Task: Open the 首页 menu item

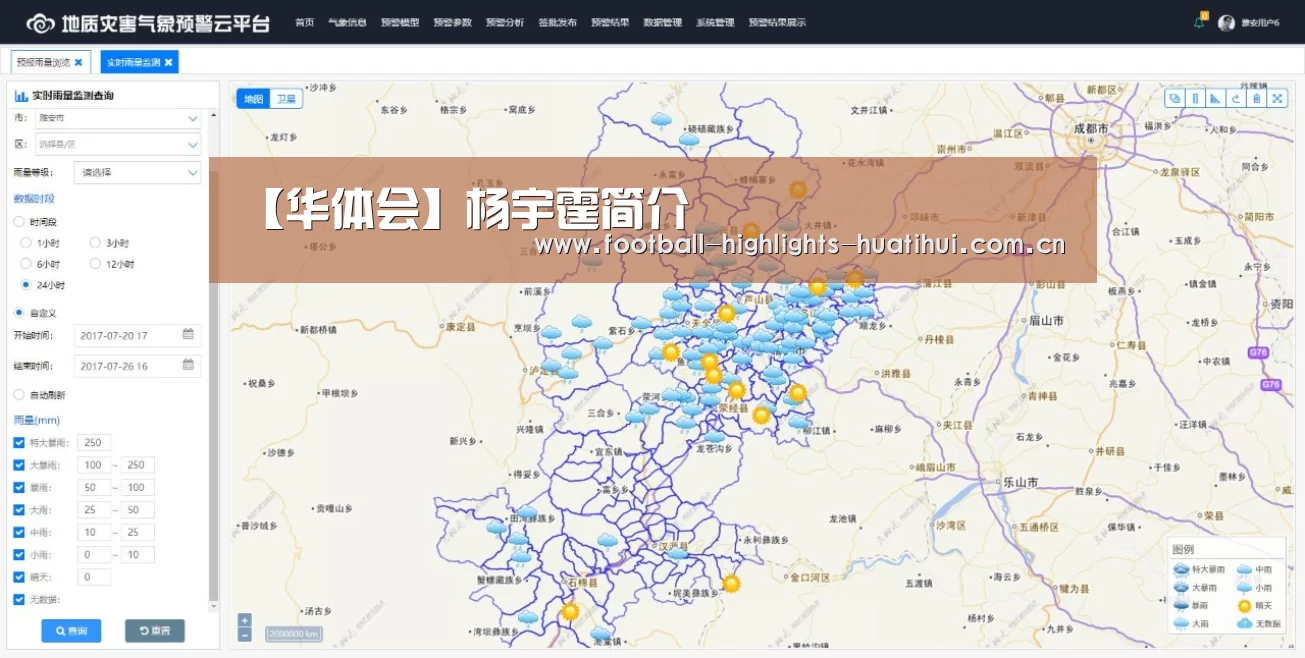Action: [305, 23]
